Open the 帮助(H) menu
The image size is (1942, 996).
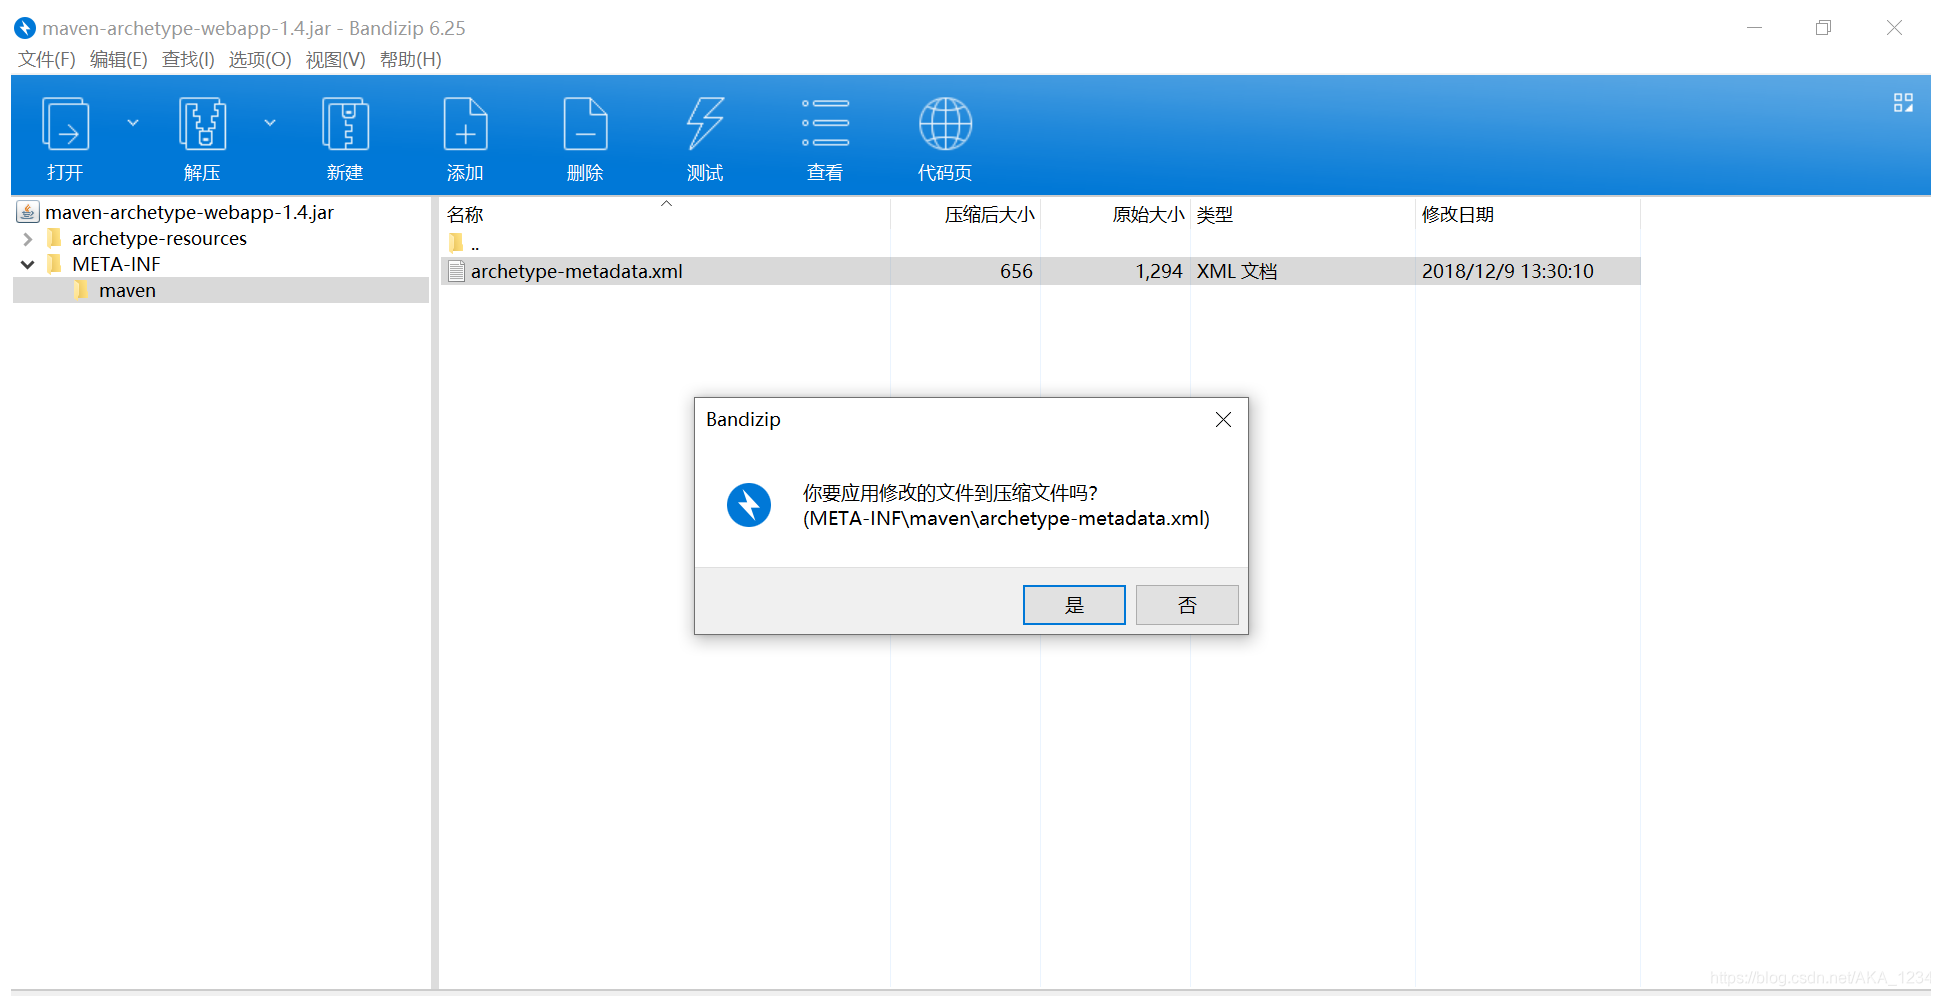411,59
